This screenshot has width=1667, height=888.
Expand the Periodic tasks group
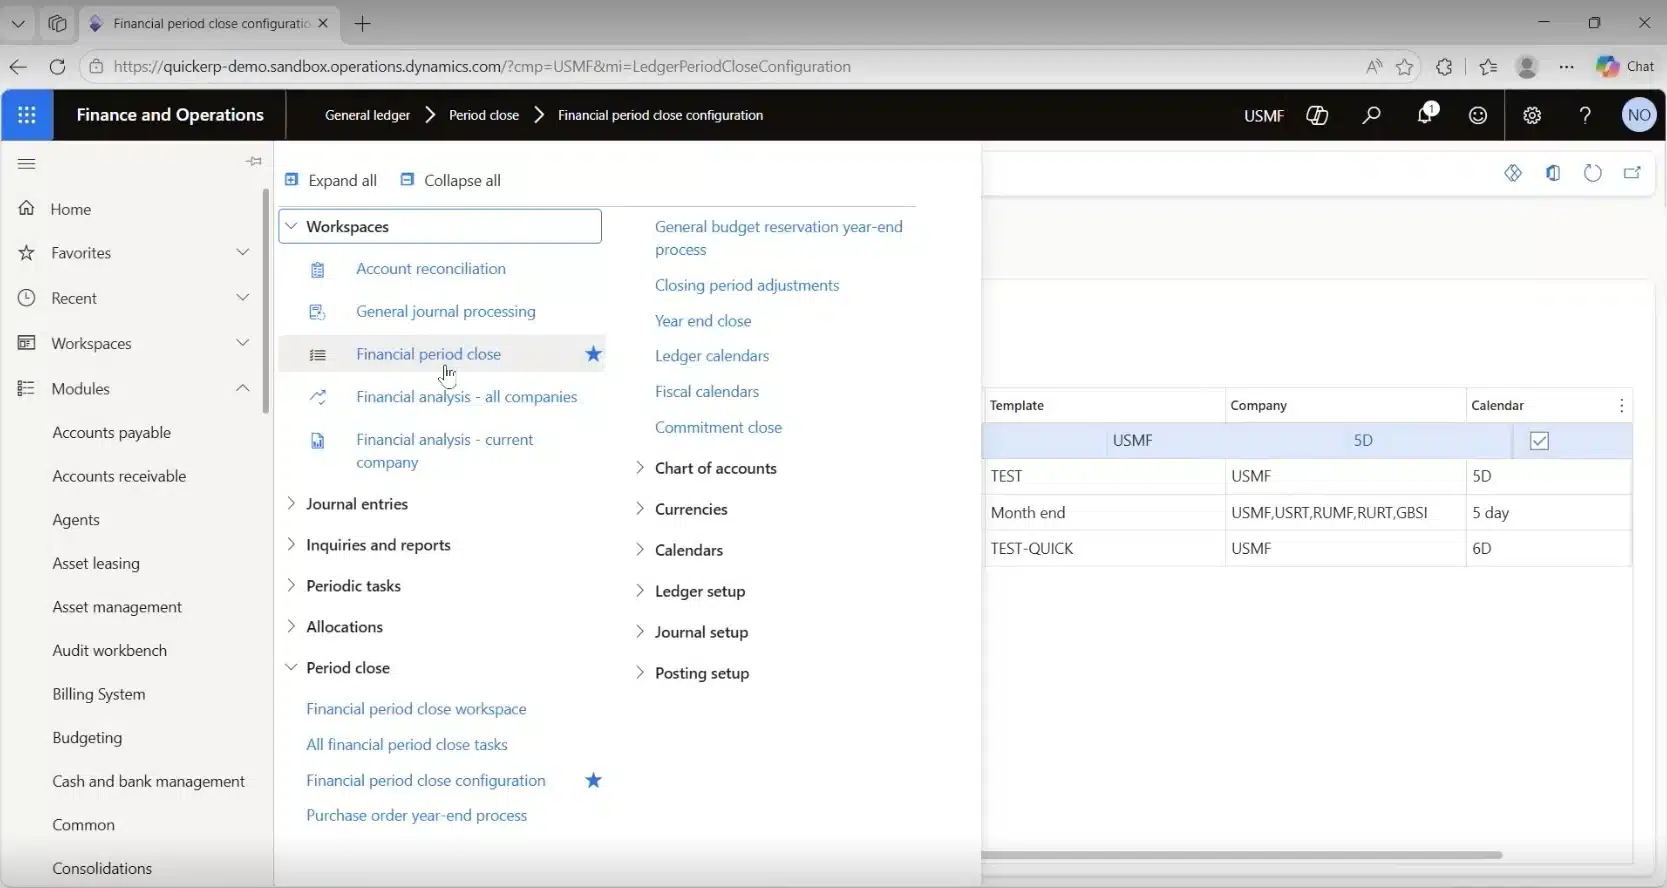(x=291, y=585)
